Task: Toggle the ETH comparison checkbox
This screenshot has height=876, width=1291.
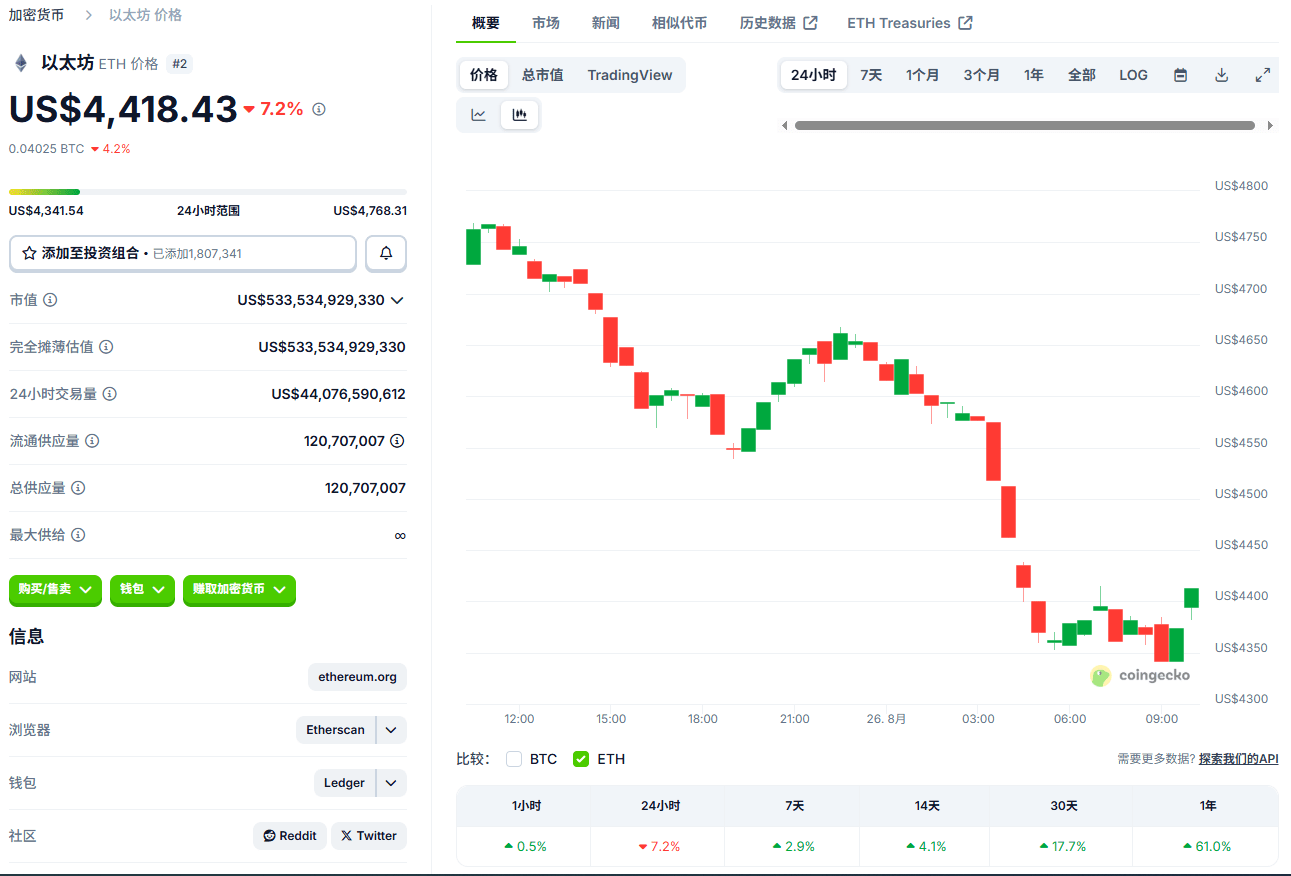Action: pyautogui.click(x=581, y=759)
